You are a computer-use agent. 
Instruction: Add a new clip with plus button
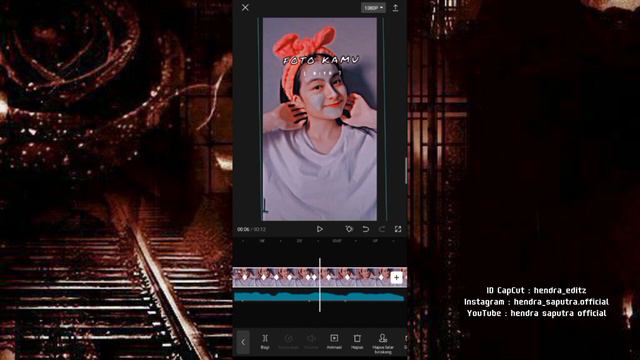click(396, 278)
